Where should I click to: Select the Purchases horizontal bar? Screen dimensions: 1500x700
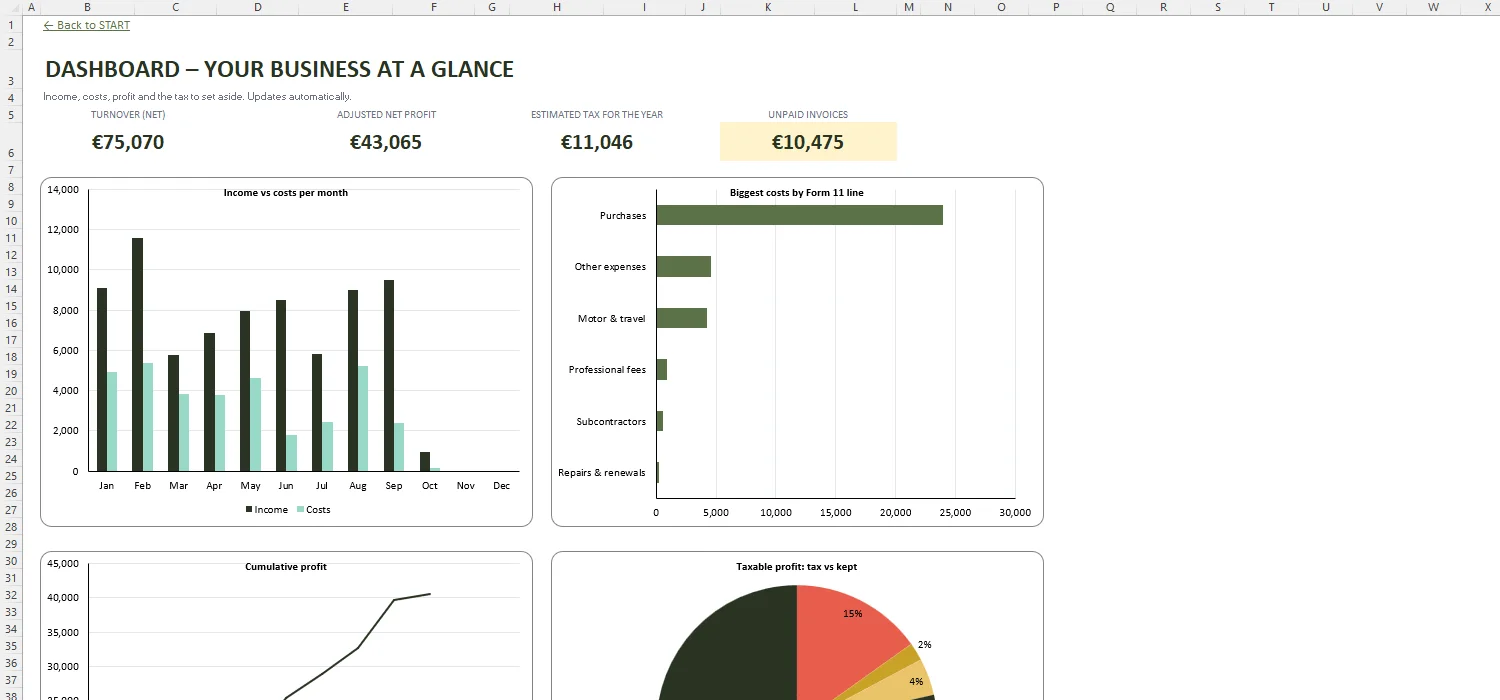pyautogui.click(x=800, y=215)
